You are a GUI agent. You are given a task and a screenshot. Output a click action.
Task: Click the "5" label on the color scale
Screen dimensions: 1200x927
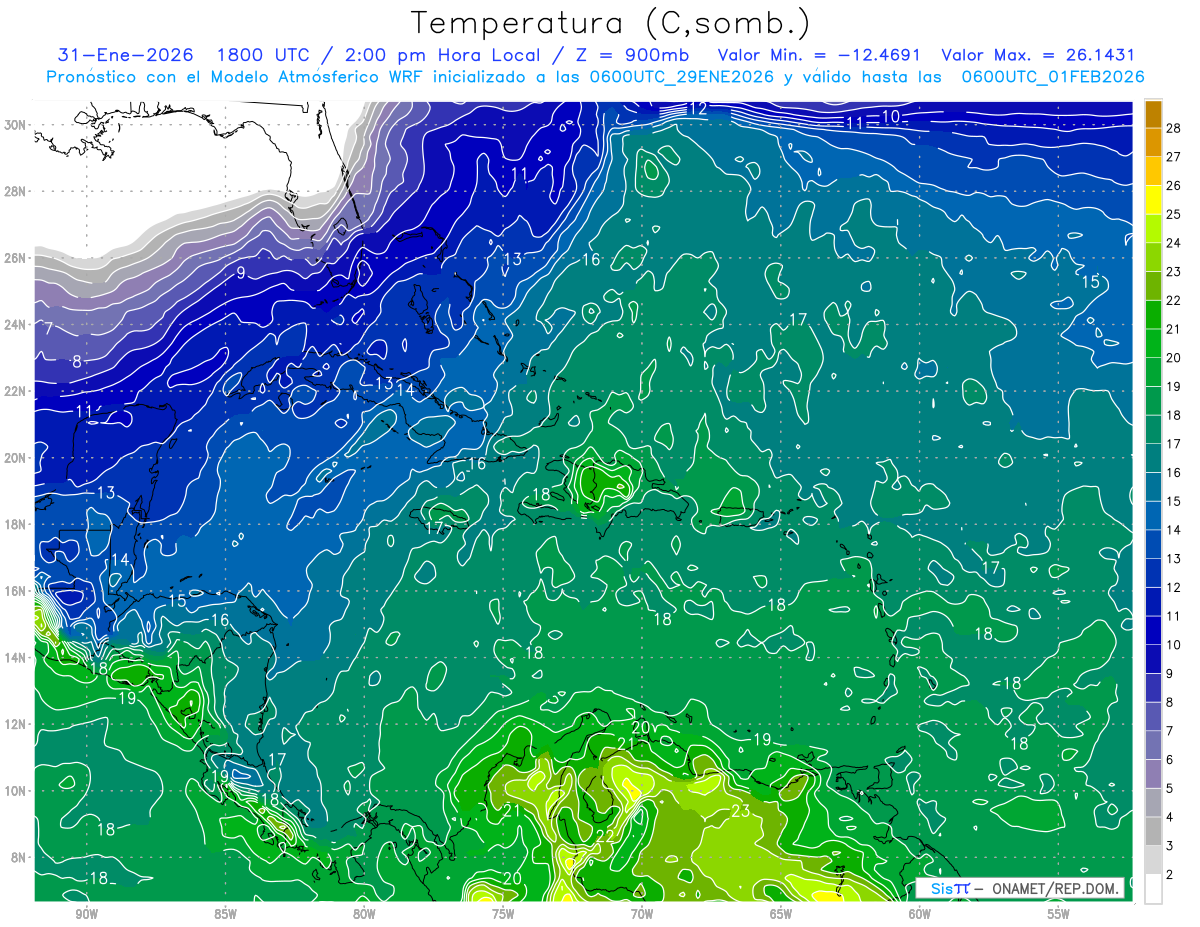click(x=1171, y=788)
